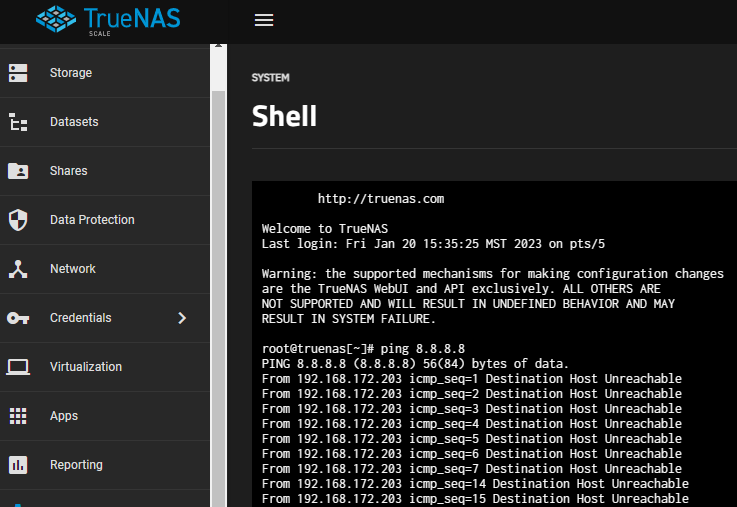Expand the Credentials submenu chevron
The height and width of the screenshot is (507, 737).
coord(182,318)
